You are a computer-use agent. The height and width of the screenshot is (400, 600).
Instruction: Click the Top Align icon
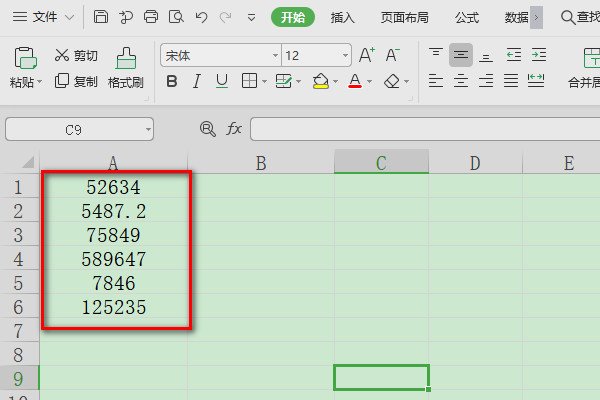436,54
